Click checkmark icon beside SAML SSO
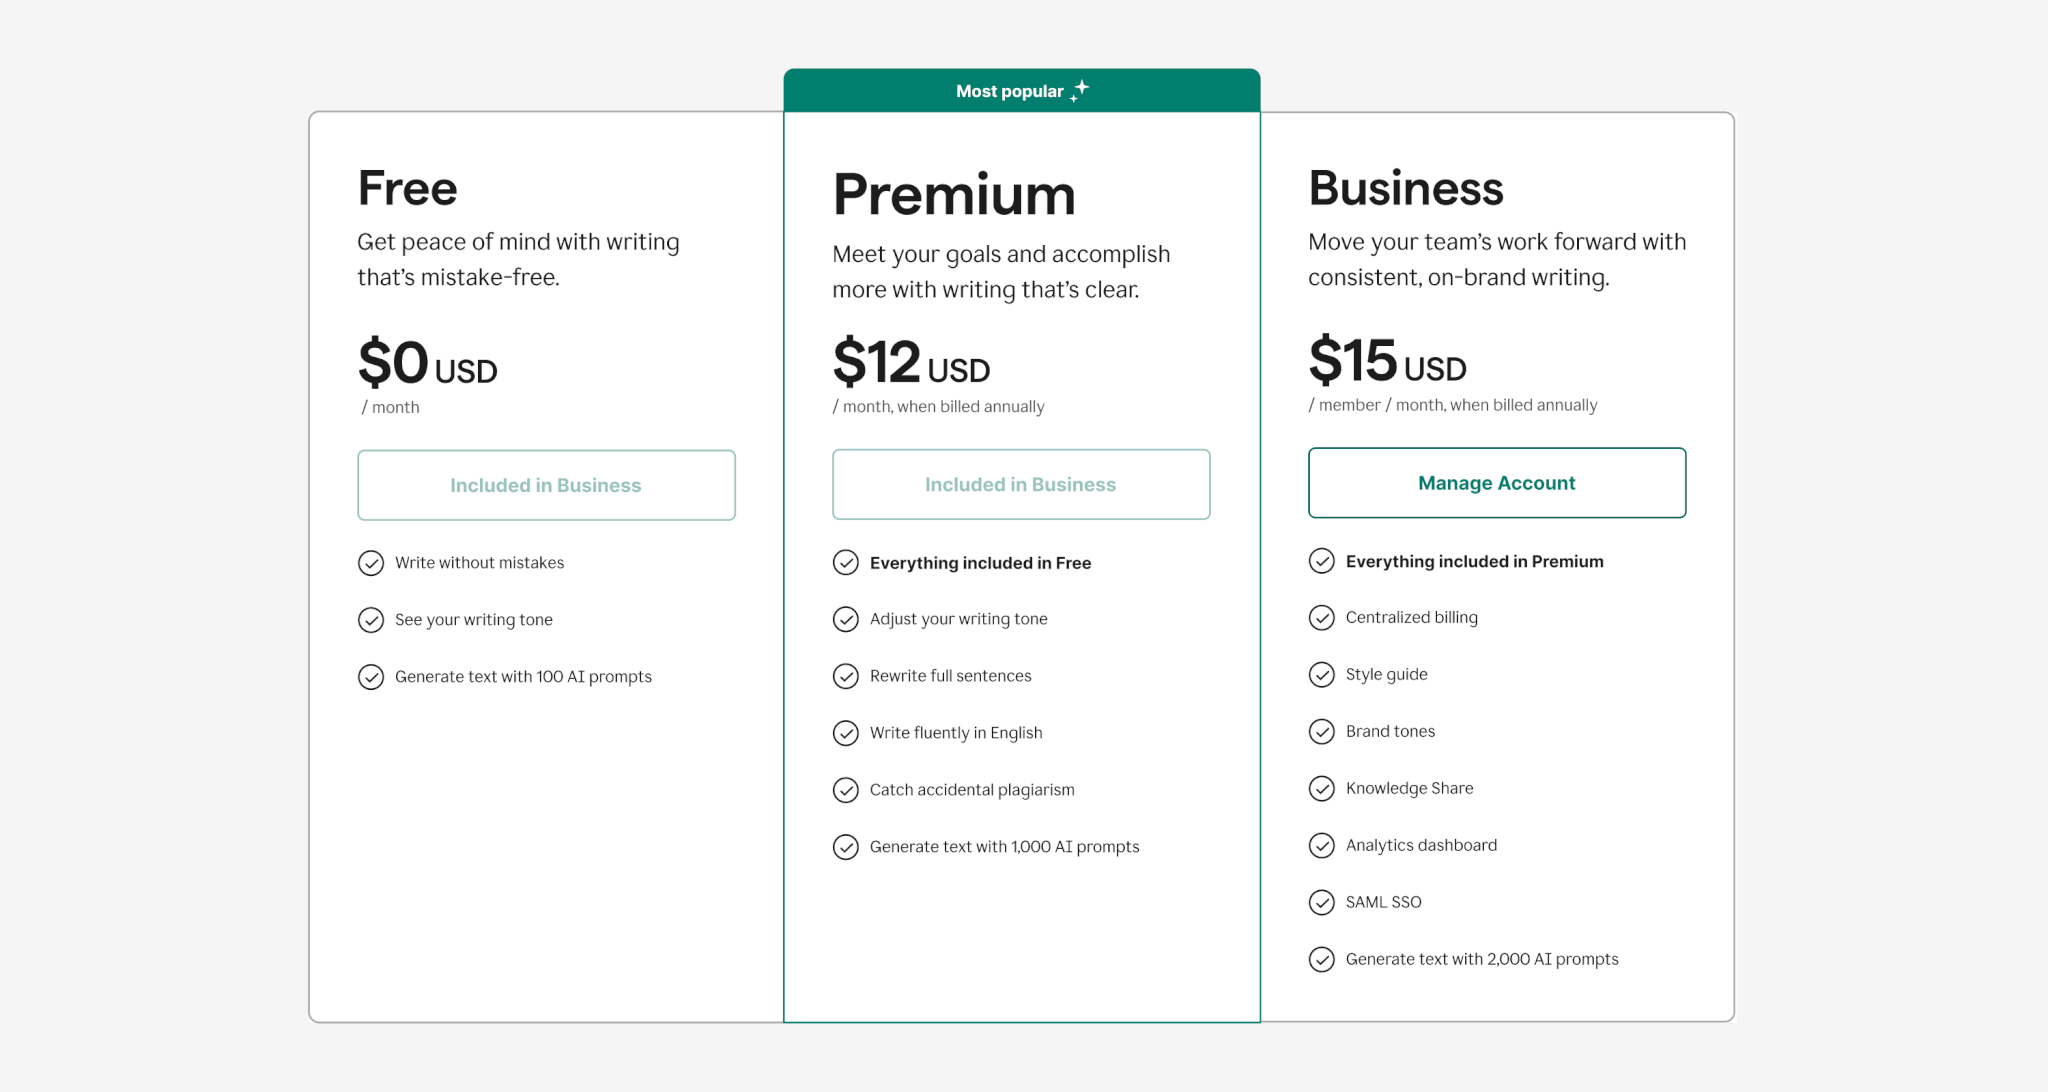Viewport: 2048px width, 1092px height. click(x=1322, y=903)
